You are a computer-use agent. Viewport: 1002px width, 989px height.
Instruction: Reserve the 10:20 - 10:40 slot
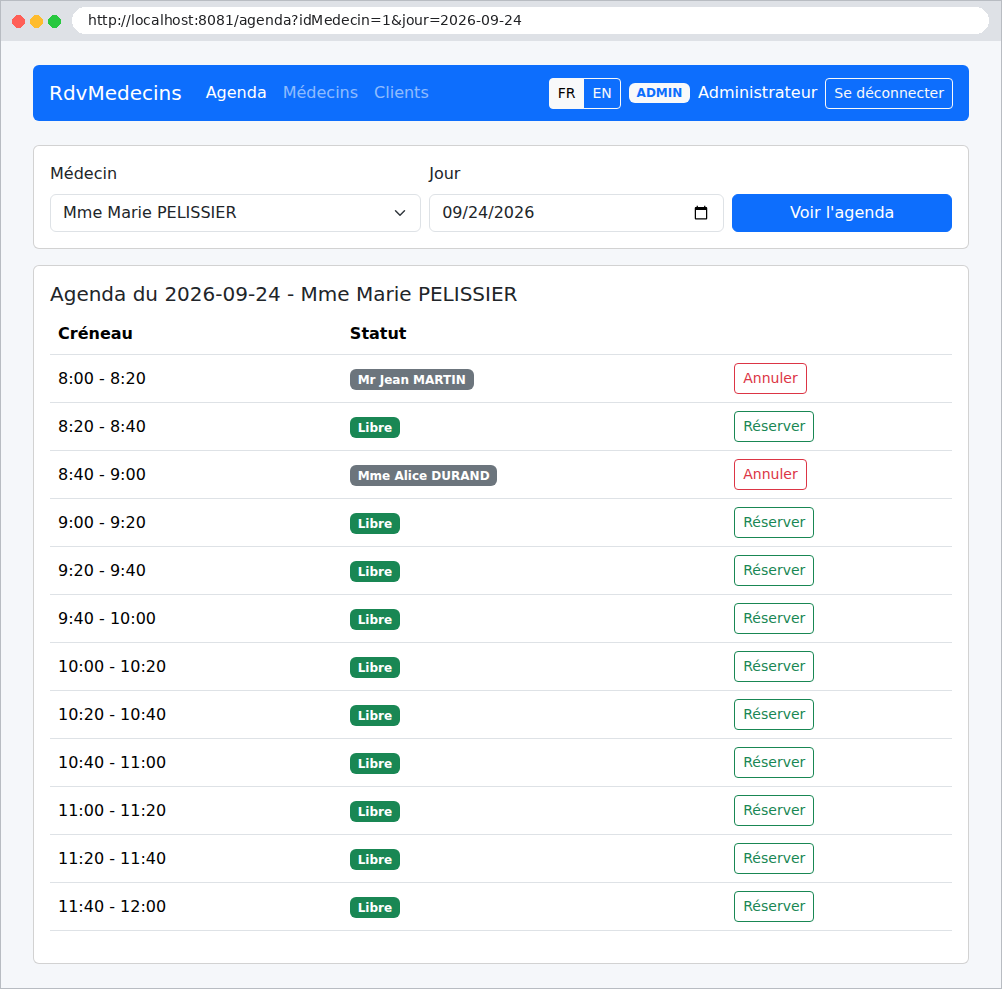774,714
